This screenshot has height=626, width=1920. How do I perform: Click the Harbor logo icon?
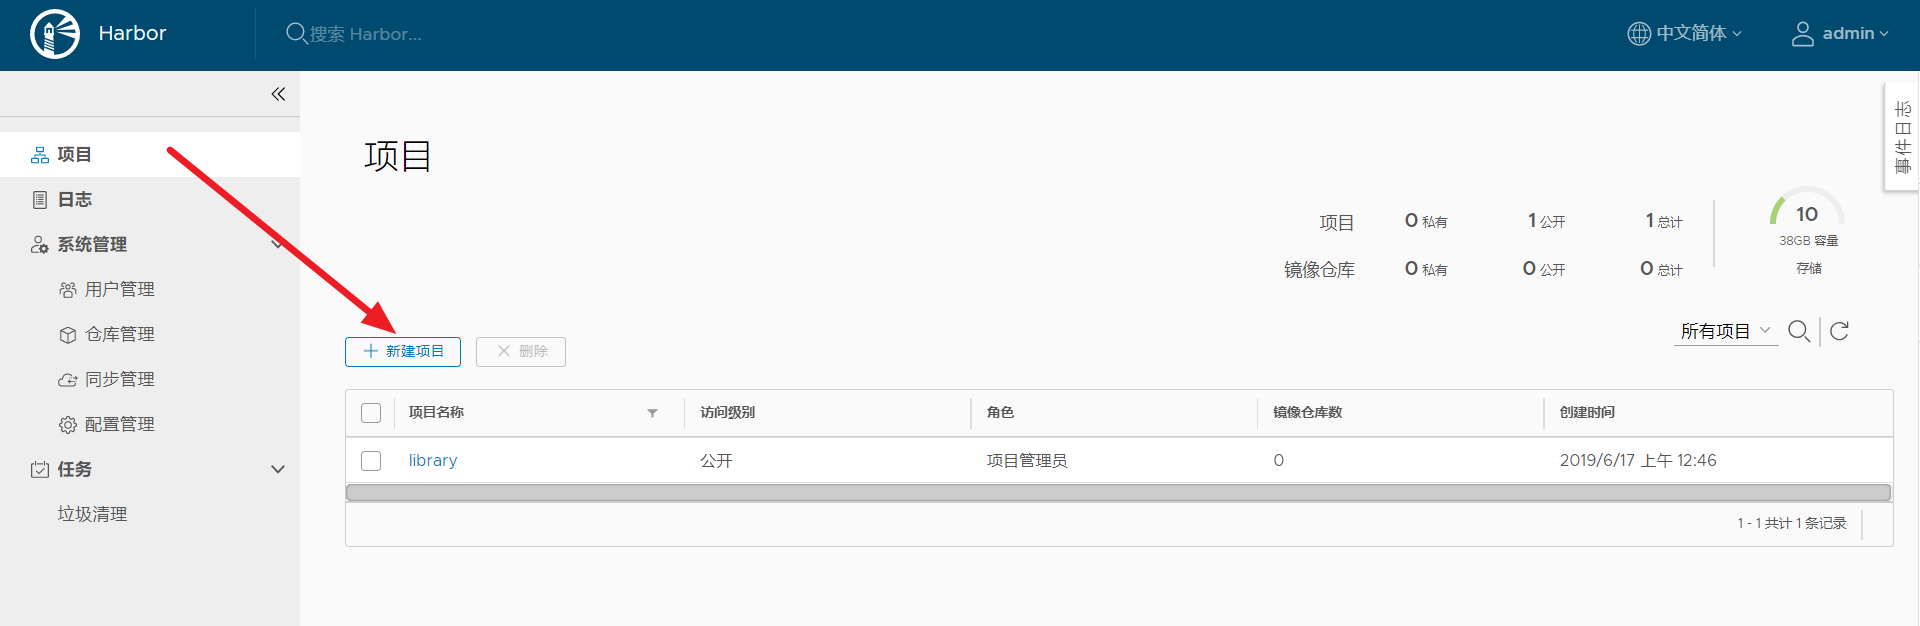(55, 34)
